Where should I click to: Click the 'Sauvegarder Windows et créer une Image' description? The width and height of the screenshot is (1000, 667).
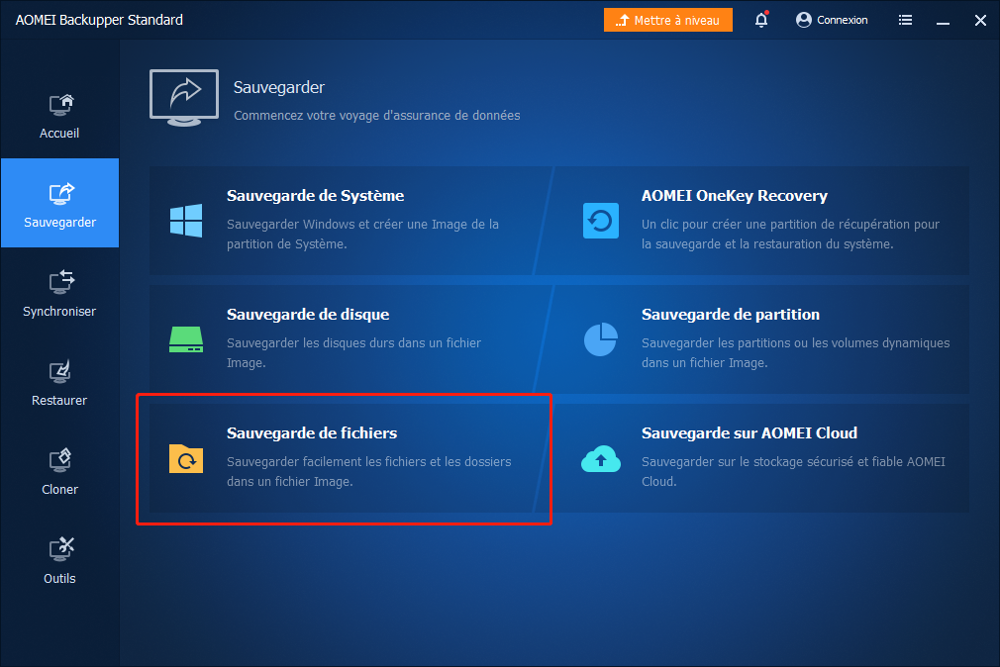(363, 234)
